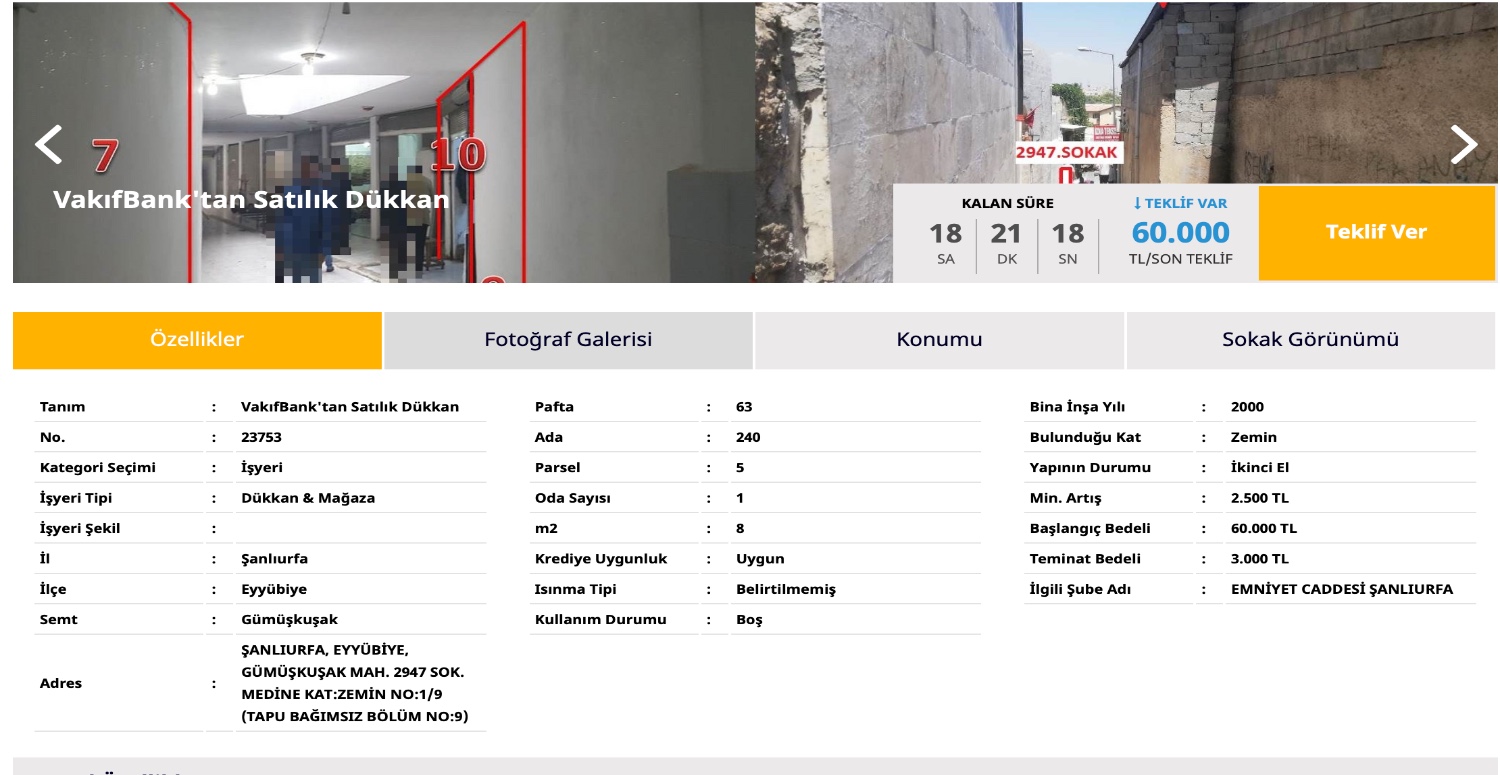
Task: Click the Başlangıç Bedeli 60.000 TL value
Action: [x=1263, y=528]
